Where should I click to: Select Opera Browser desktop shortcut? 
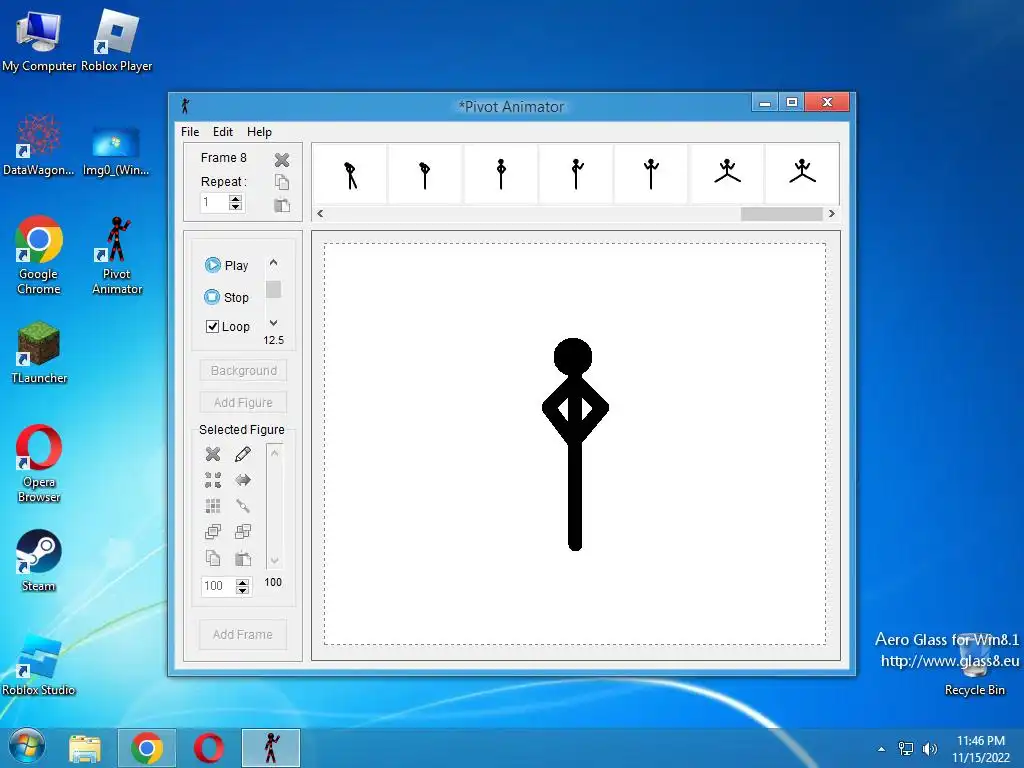pos(39,464)
